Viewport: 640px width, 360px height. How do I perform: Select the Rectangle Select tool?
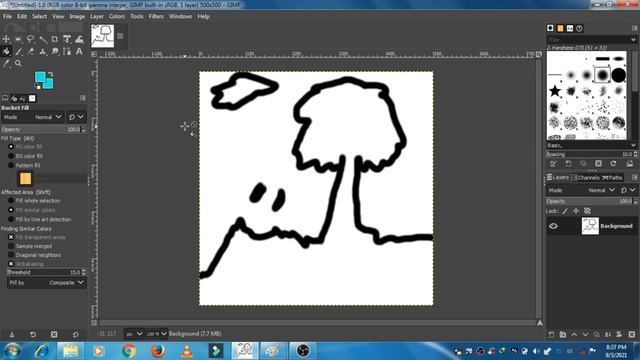[x=18, y=39]
